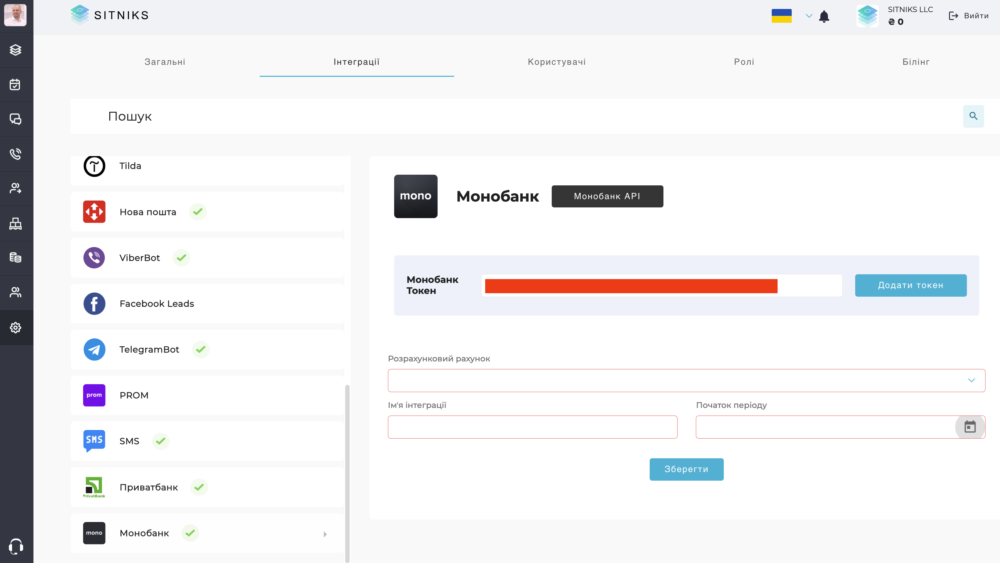This screenshot has height=563, width=1000.
Task: Open the chat messages sidebar icon
Action: [15, 119]
